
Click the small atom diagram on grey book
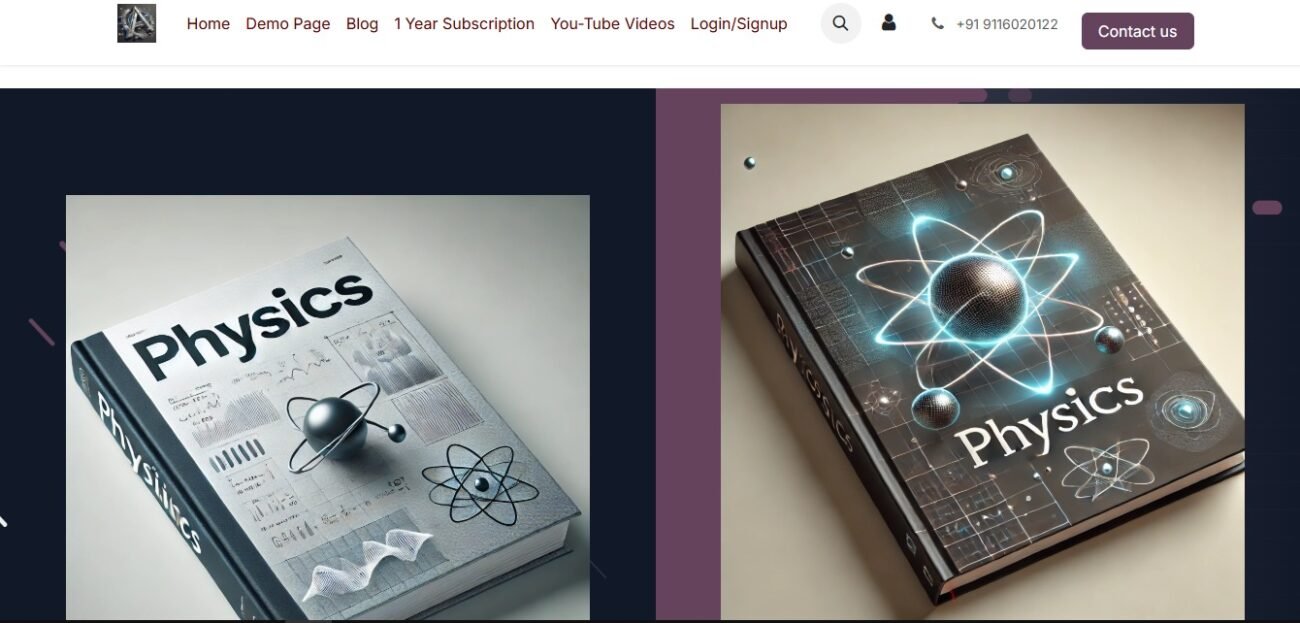coord(480,485)
